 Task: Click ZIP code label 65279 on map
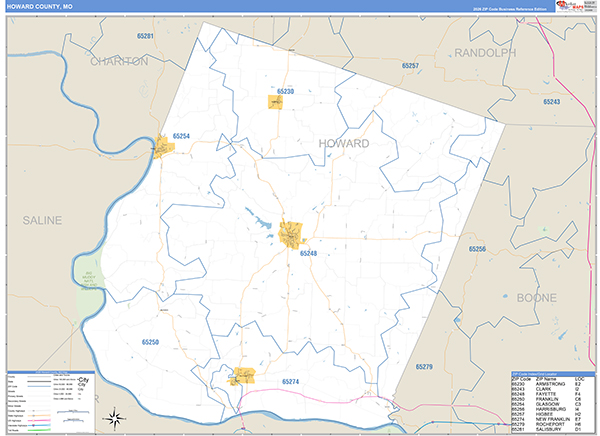pos(424,367)
